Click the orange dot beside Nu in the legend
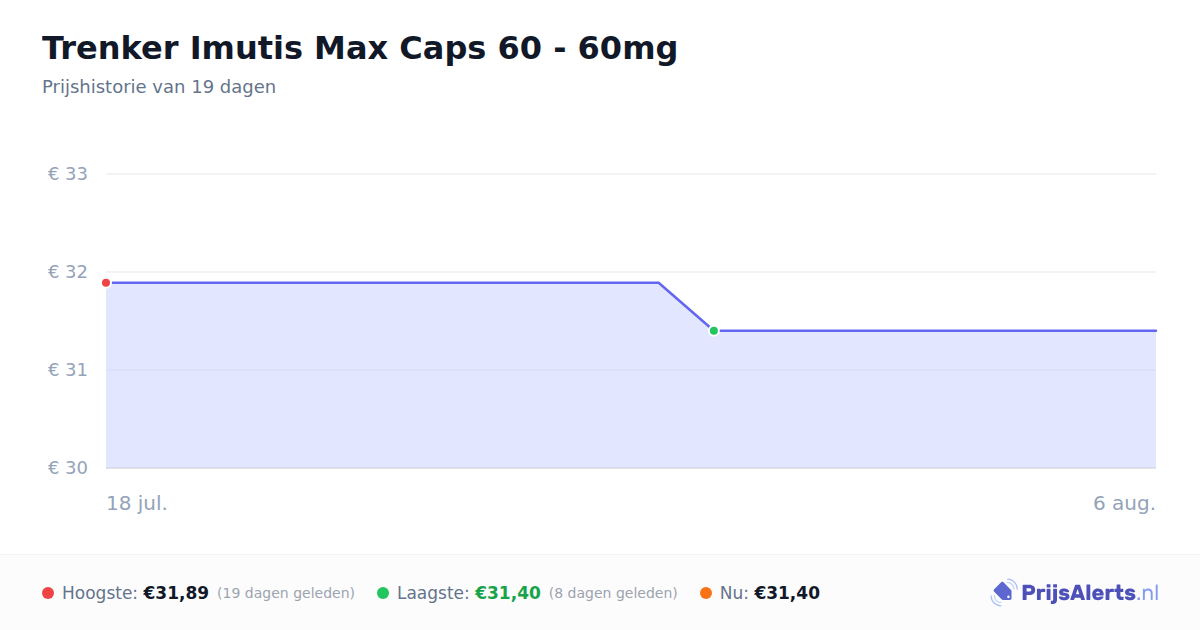This screenshot has width=1200, height=630. [706, 593]
